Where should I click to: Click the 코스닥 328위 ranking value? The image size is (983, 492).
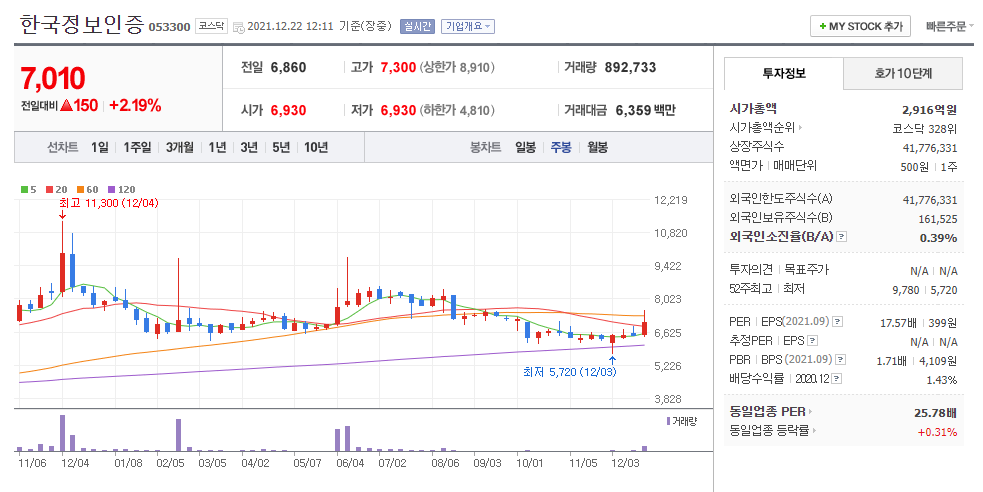coord(925,128)
